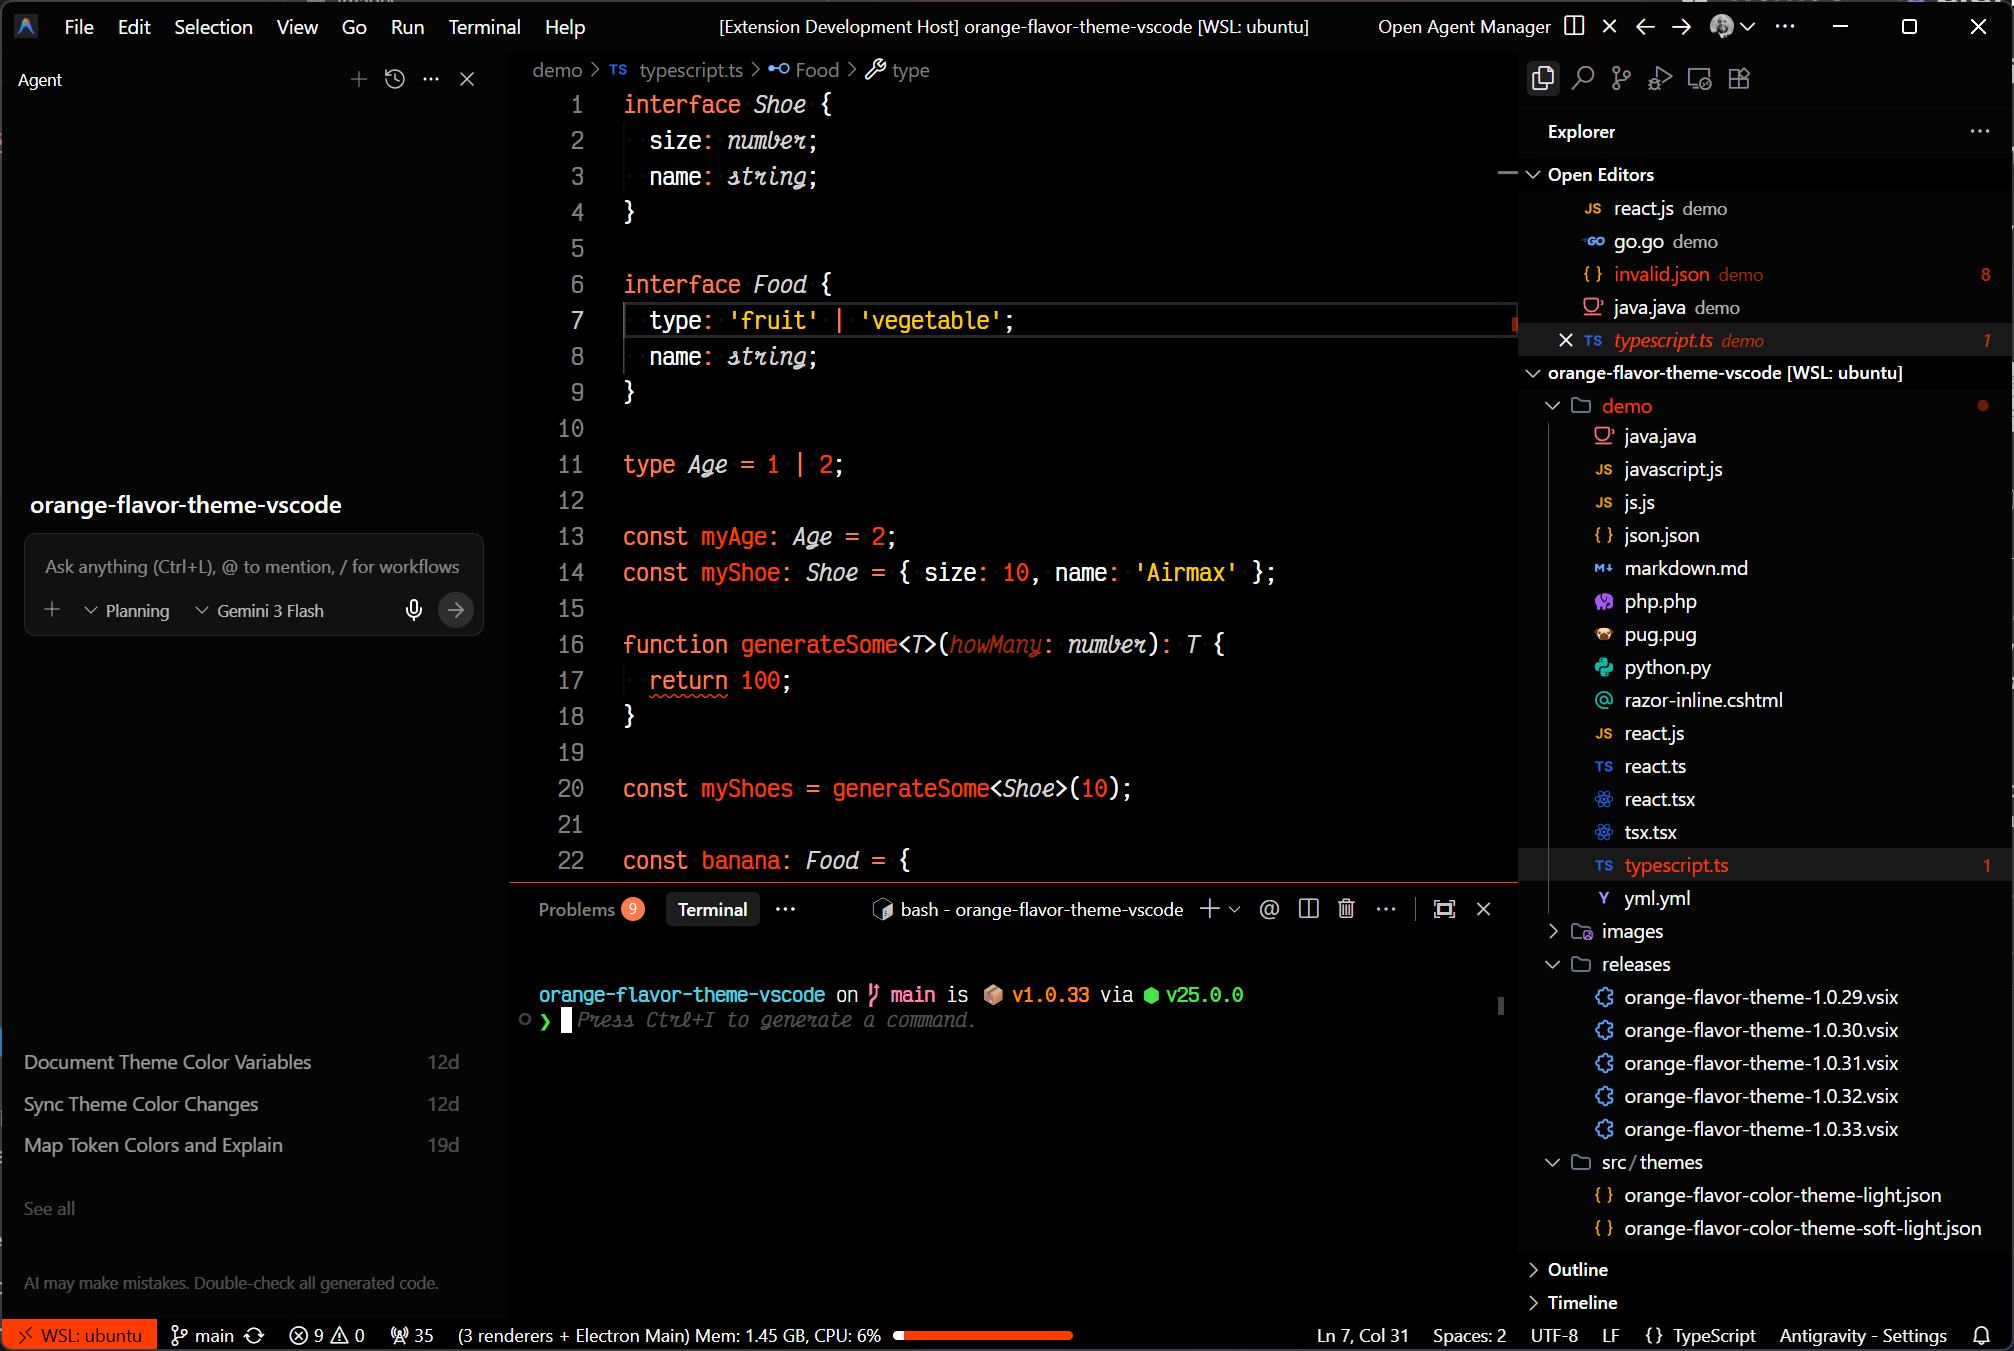
Task: Show errors and warnings count in status bar
Action: point(327,1336)
